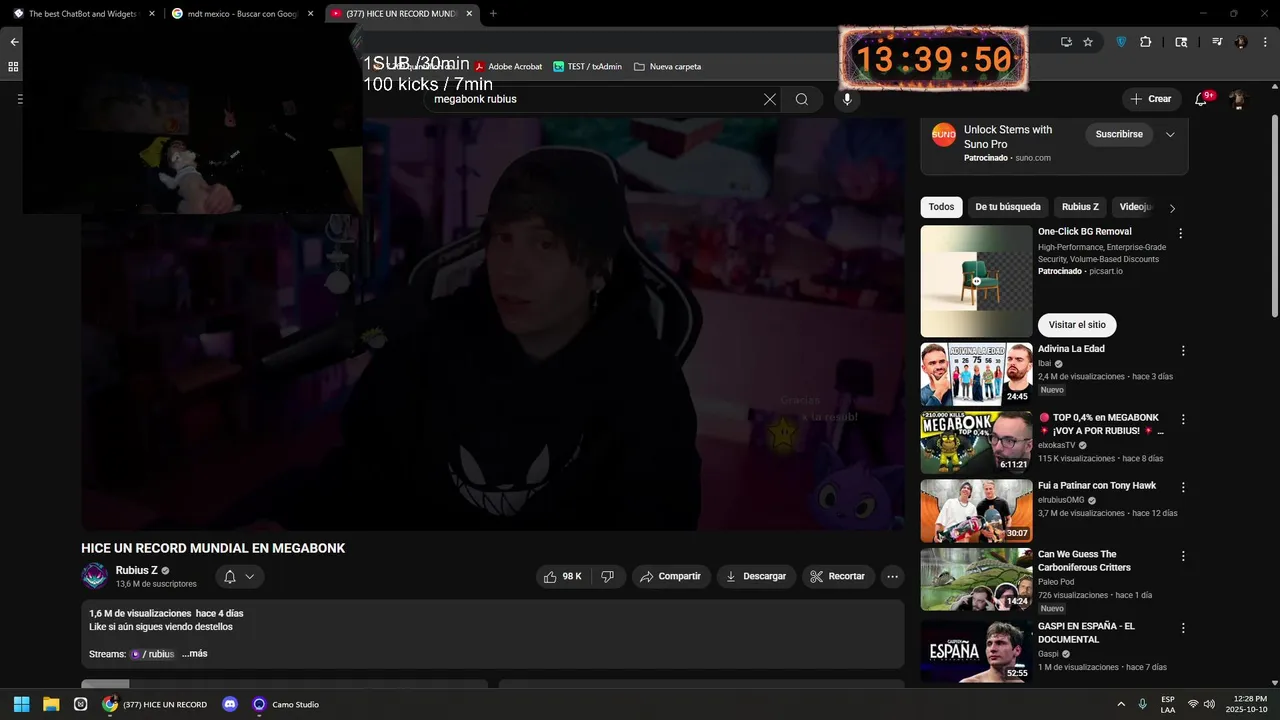Open Chrome profile avatar in the toolbar
This screenshot has width=1280, height=720.
pyautogui.click(x=1241, y=42)
